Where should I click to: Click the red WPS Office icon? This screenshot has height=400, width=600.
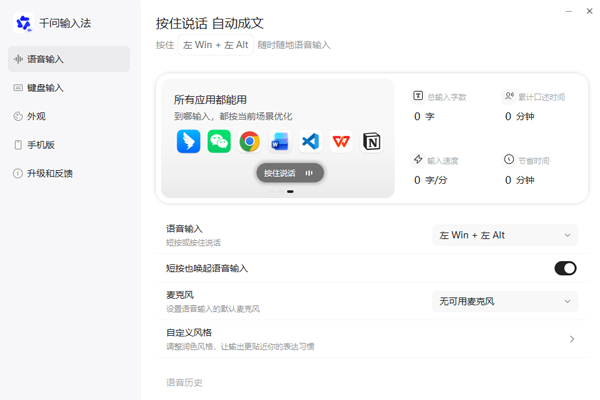[341, 141]
